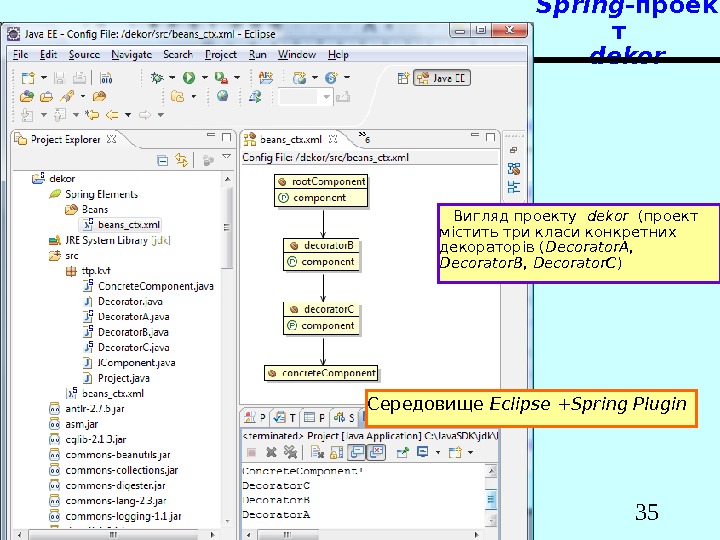The width and height of the screenshot is (720, 540).
Task: Open the Window menu
Action: [297, 54]
